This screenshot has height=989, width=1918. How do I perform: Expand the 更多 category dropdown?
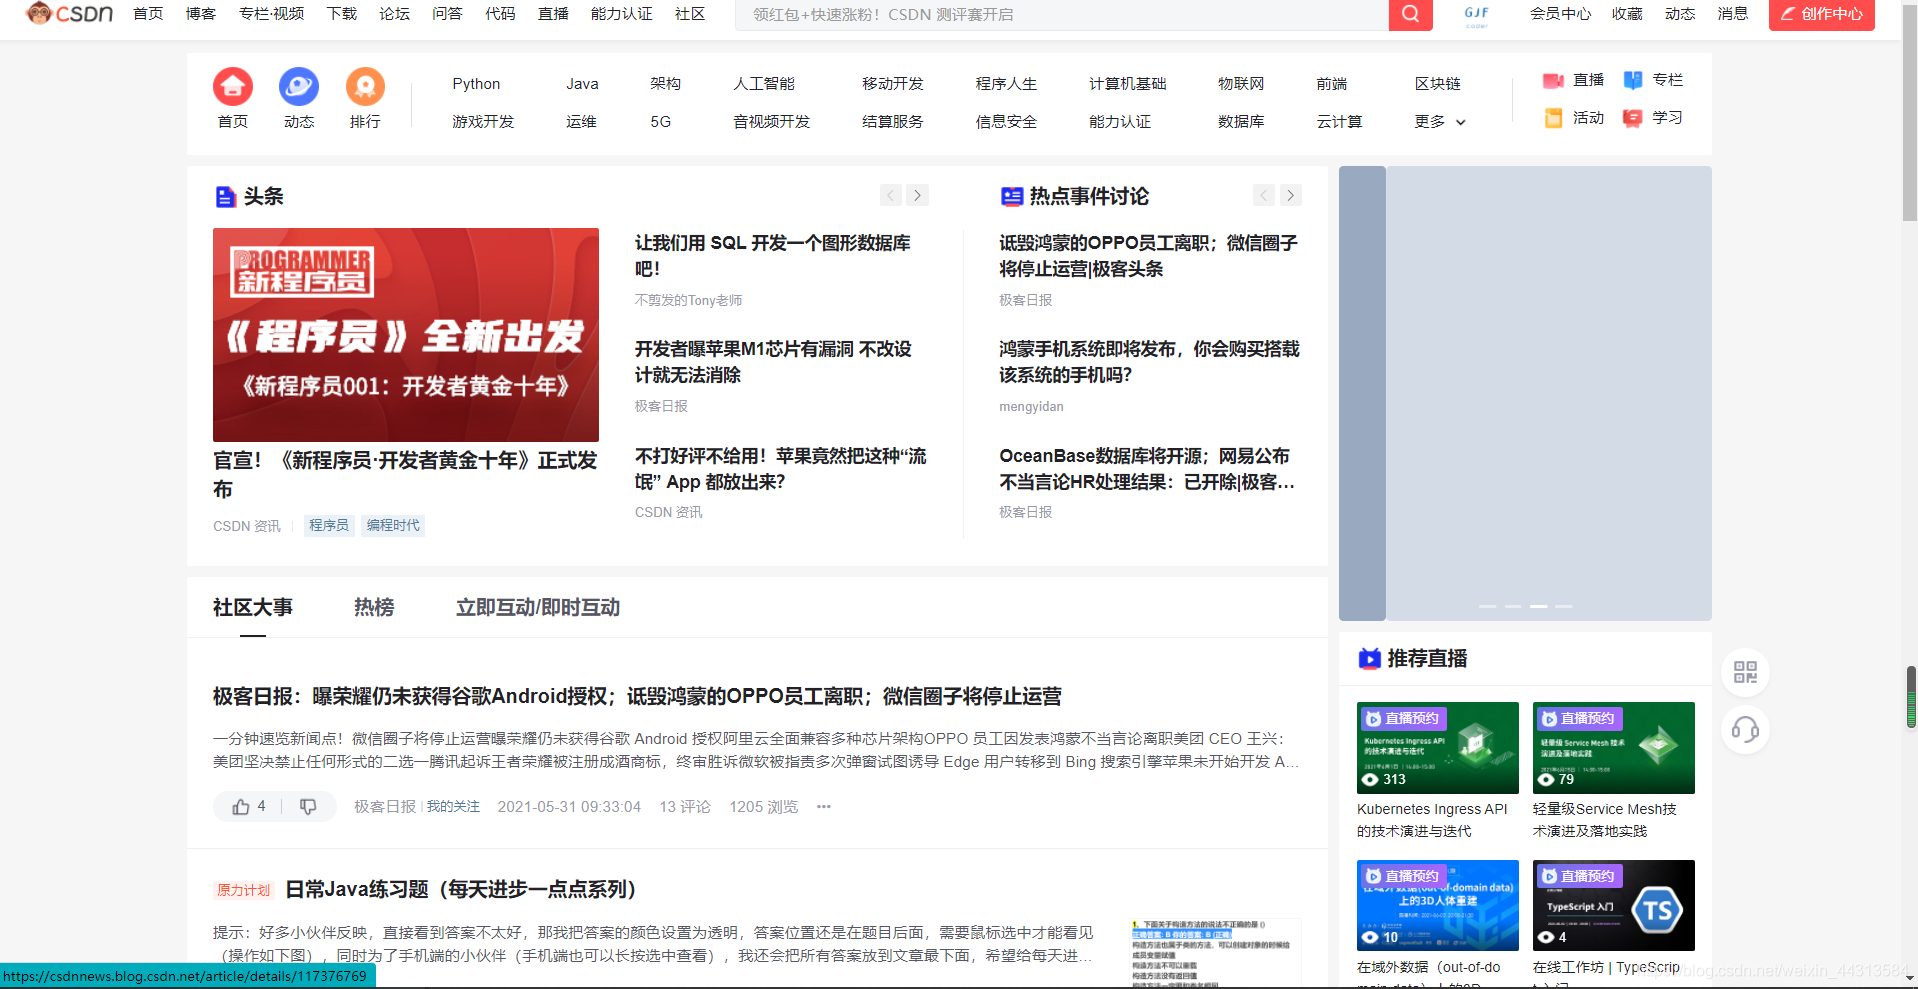1440,121
